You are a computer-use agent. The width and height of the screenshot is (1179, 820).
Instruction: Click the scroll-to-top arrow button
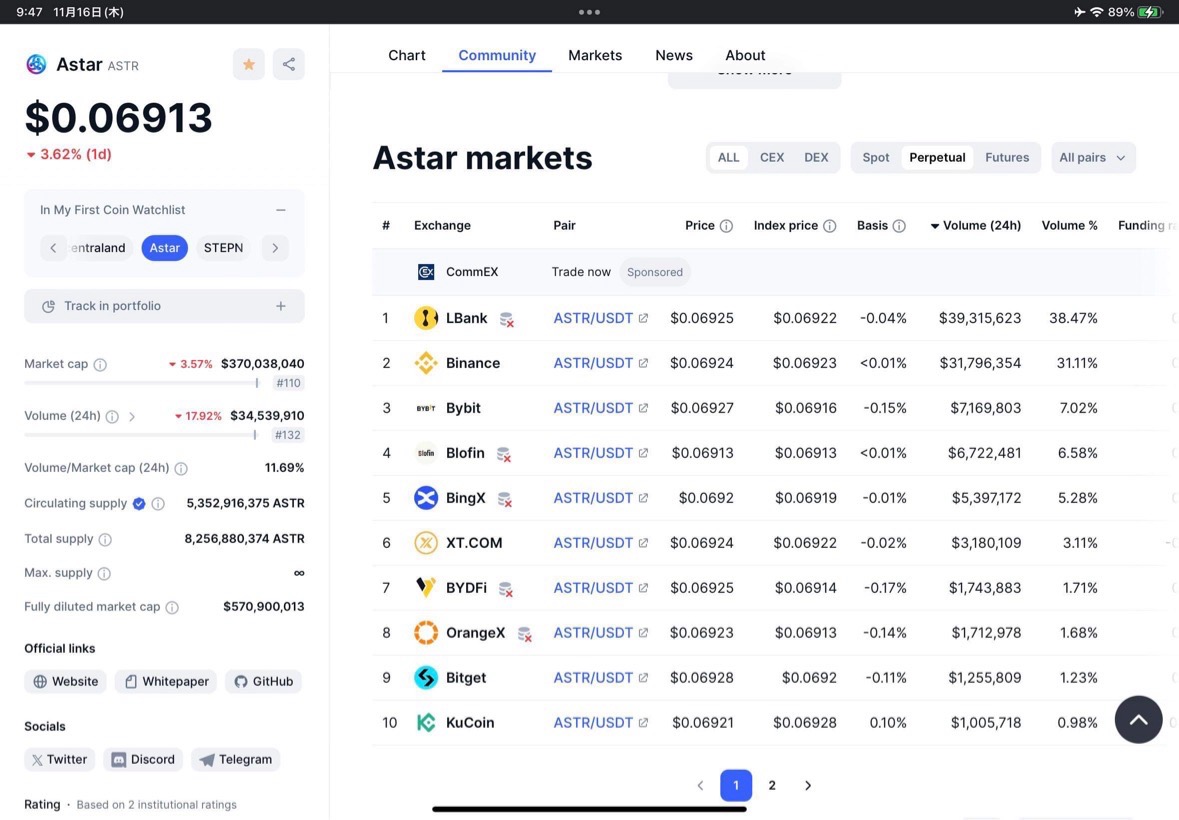pos(1138,719)
